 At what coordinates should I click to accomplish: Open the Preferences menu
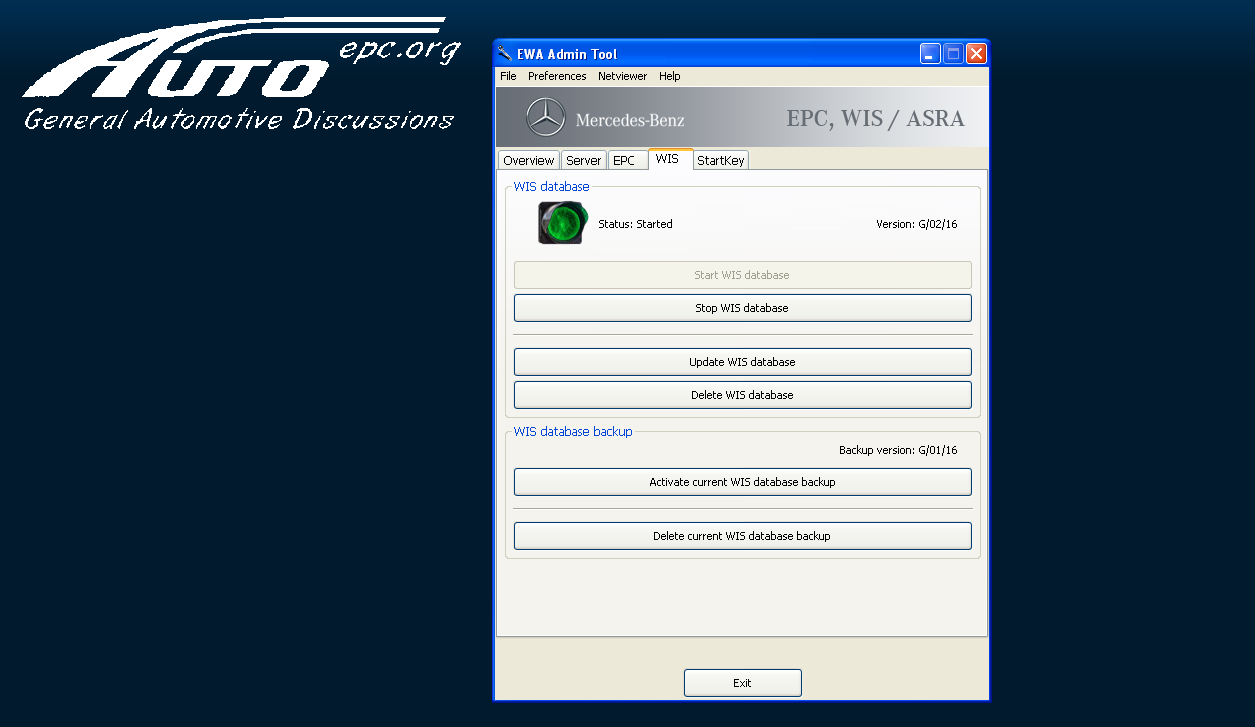point(557,76)
